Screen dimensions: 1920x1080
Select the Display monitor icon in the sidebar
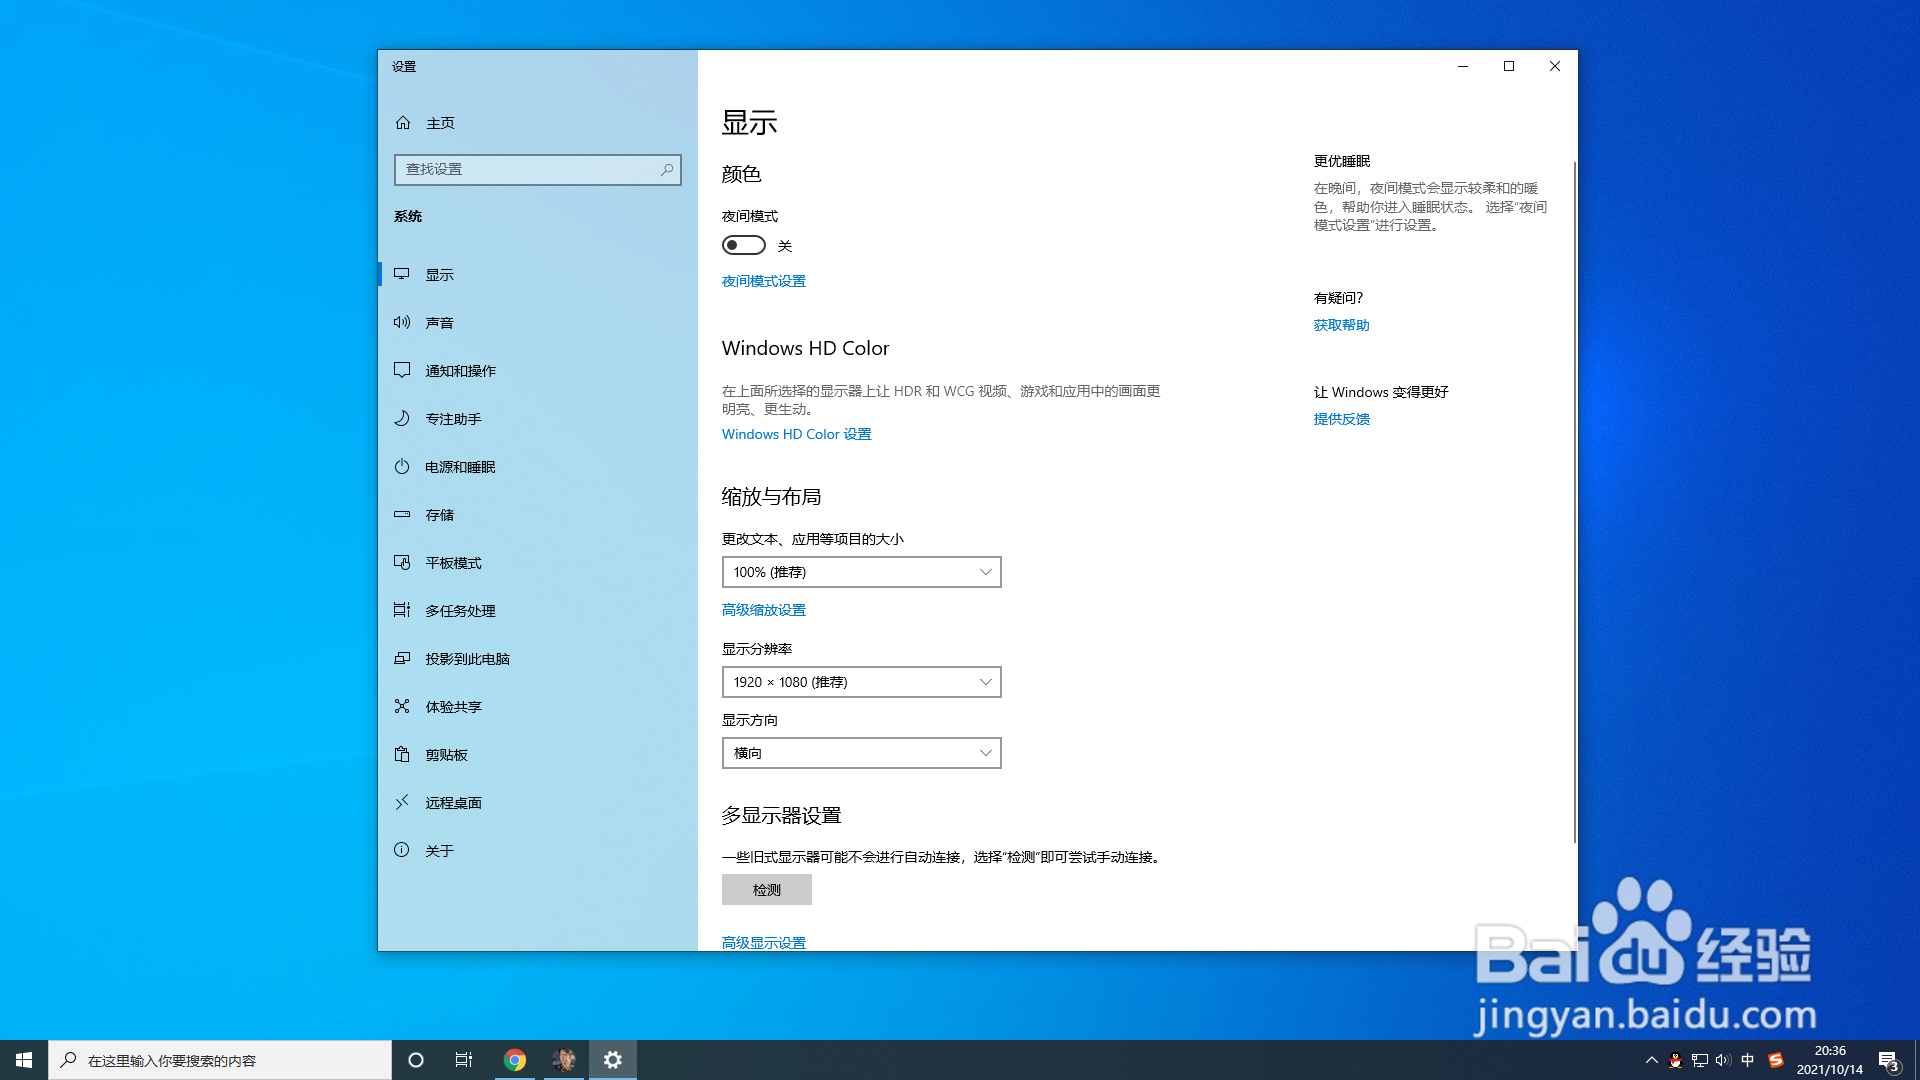(x=402, y=274)
